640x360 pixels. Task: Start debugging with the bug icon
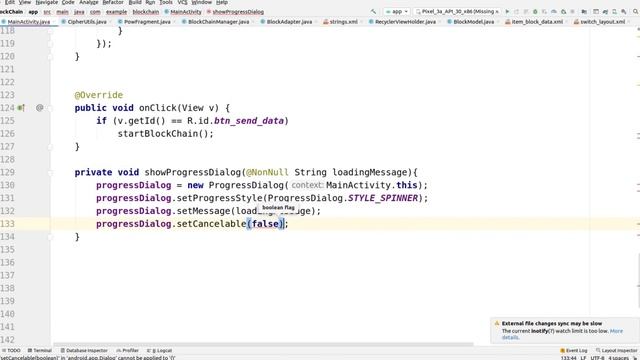[535, 12]
